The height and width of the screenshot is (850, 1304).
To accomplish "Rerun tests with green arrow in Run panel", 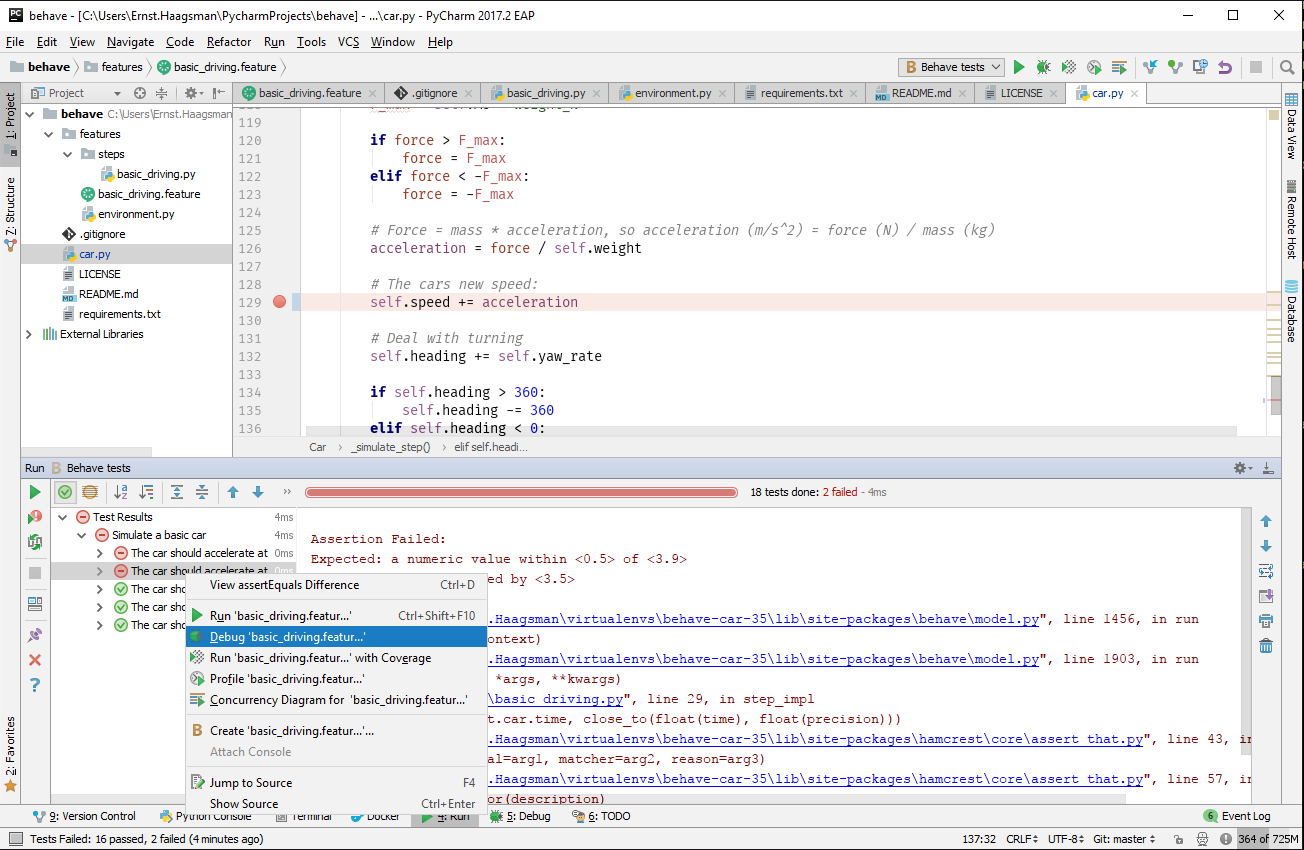I will coord(35,492).
